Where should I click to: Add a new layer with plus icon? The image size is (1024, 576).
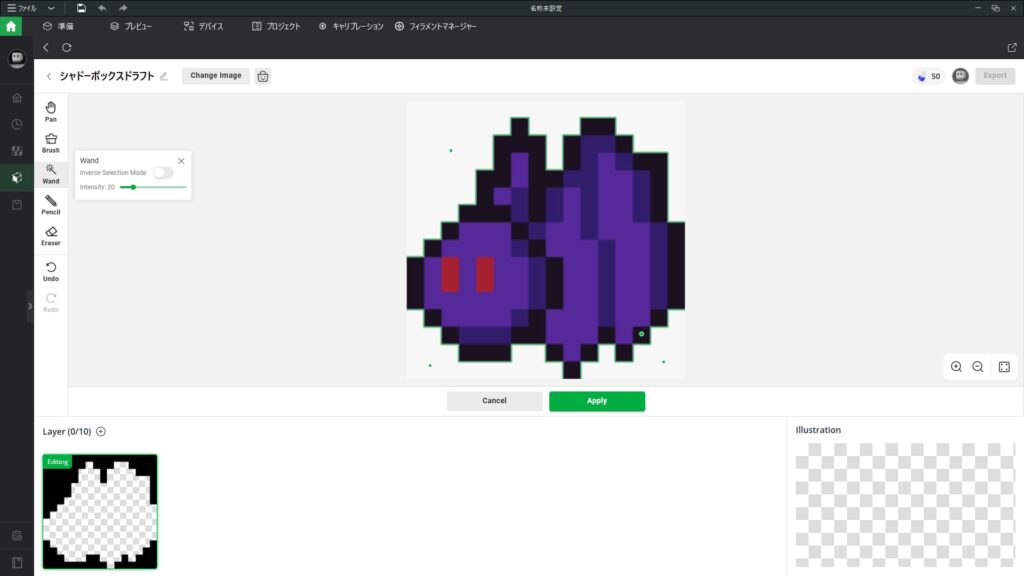pos(101,432)
